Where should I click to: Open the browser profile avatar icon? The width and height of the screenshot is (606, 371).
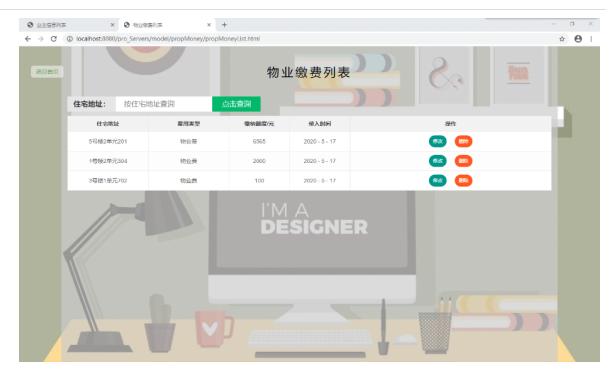578,39
